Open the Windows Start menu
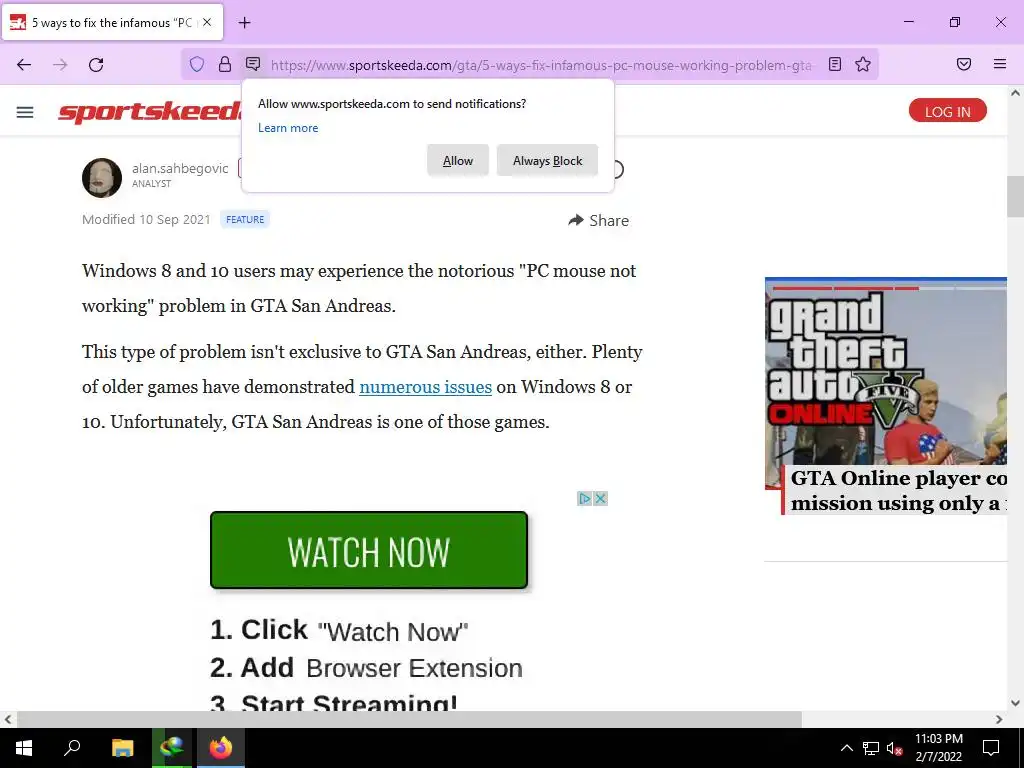This screenshot has height=768, width=1024. (24, 748)
